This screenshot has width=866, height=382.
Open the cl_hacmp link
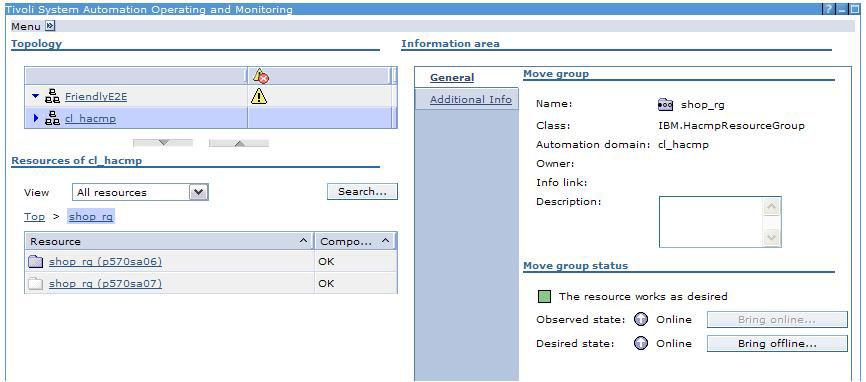[91, 118]
